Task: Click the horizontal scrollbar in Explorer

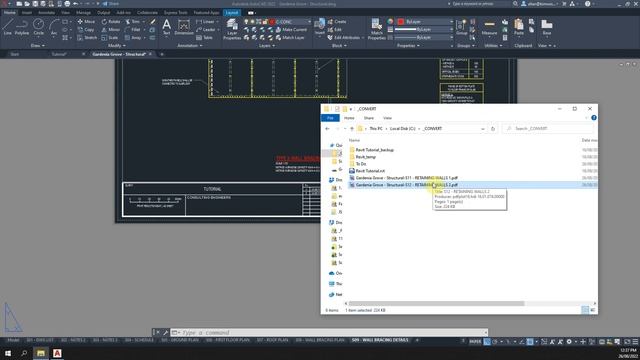Action: (x=436, y=303)
